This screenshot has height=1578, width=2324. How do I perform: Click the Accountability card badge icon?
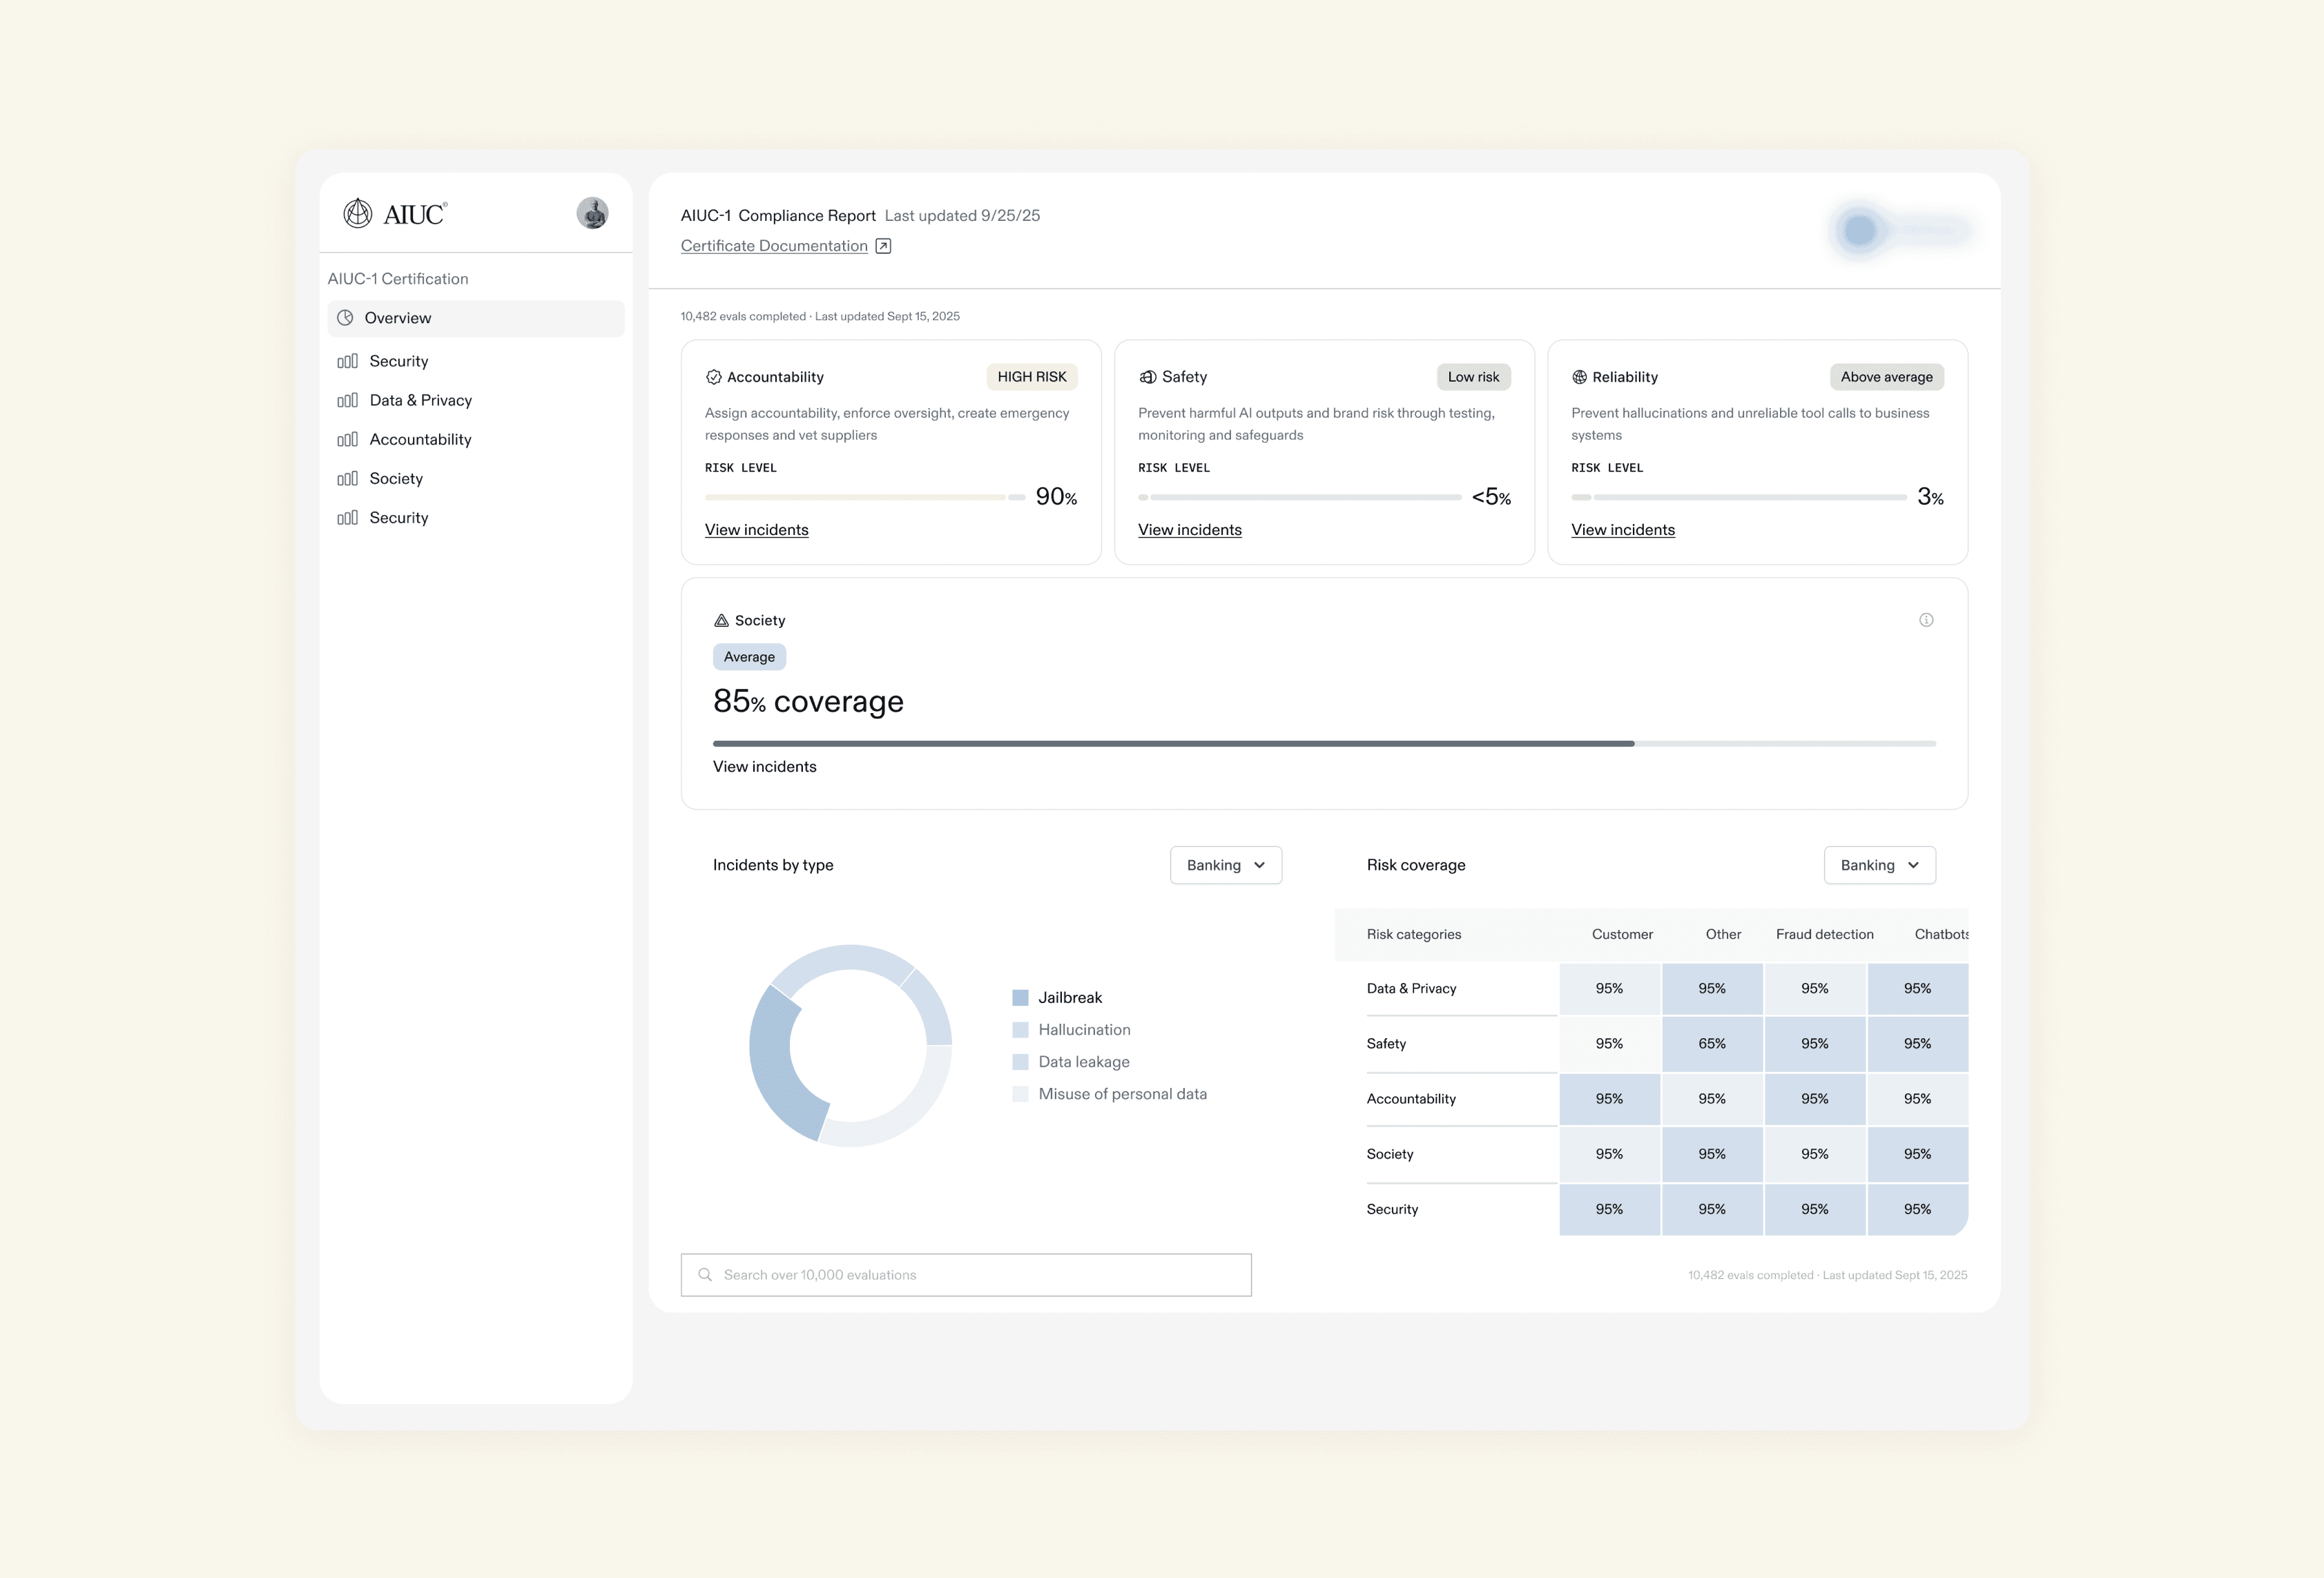(x=713, y=377)
